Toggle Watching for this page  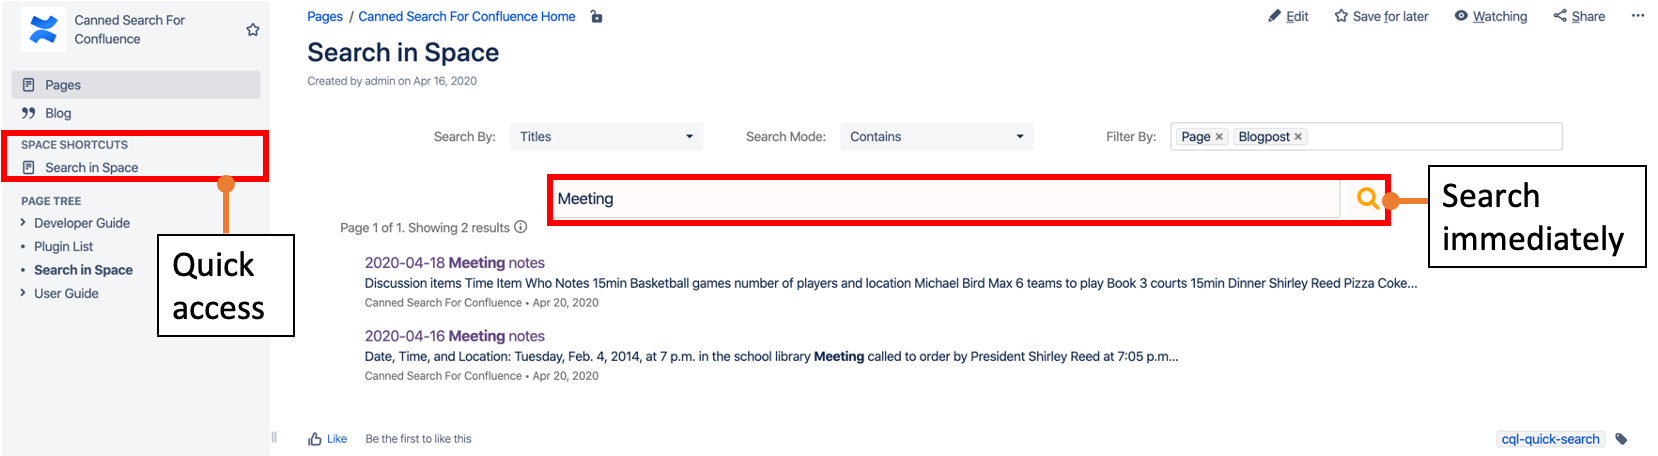click(1490, 17)
